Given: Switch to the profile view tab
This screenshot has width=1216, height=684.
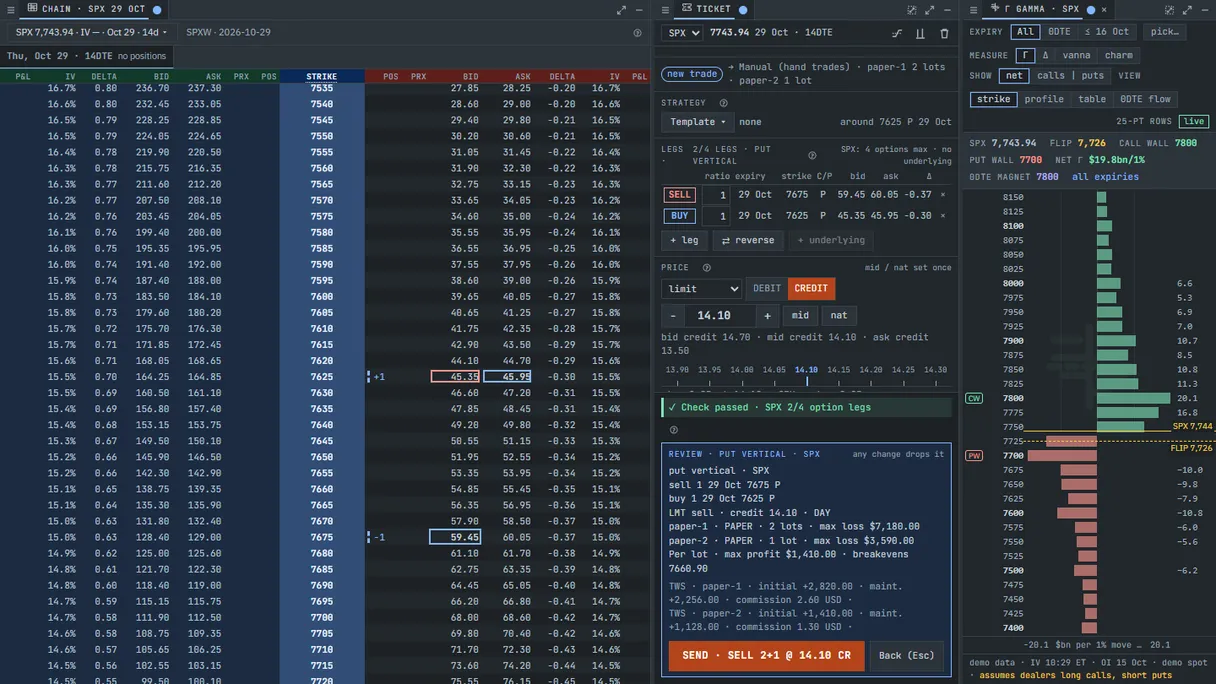Looking at the screenshot, I should pyautogui.click(x=1044, y=99).
